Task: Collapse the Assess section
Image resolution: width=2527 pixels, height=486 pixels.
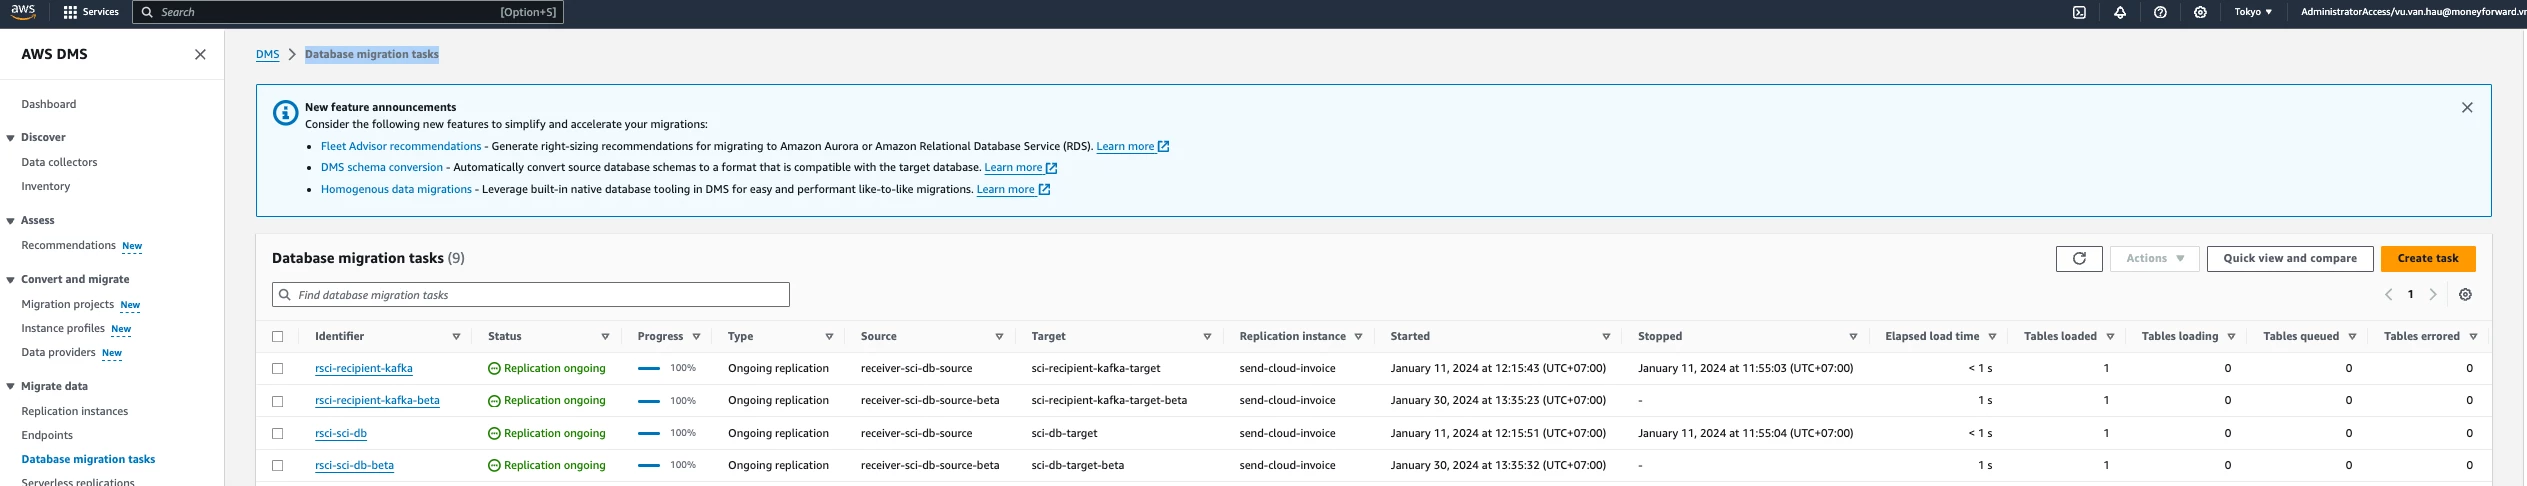Action: (x=10, y=221)
